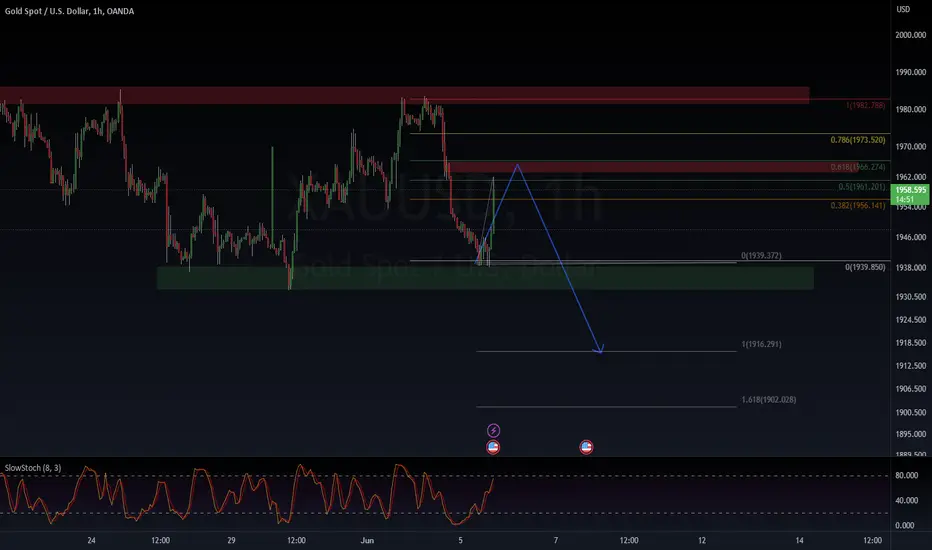The height and width of the screenshot is (550, 932).
Task: Click the 1900.500 price axis label
Action: tap(911, 412)
